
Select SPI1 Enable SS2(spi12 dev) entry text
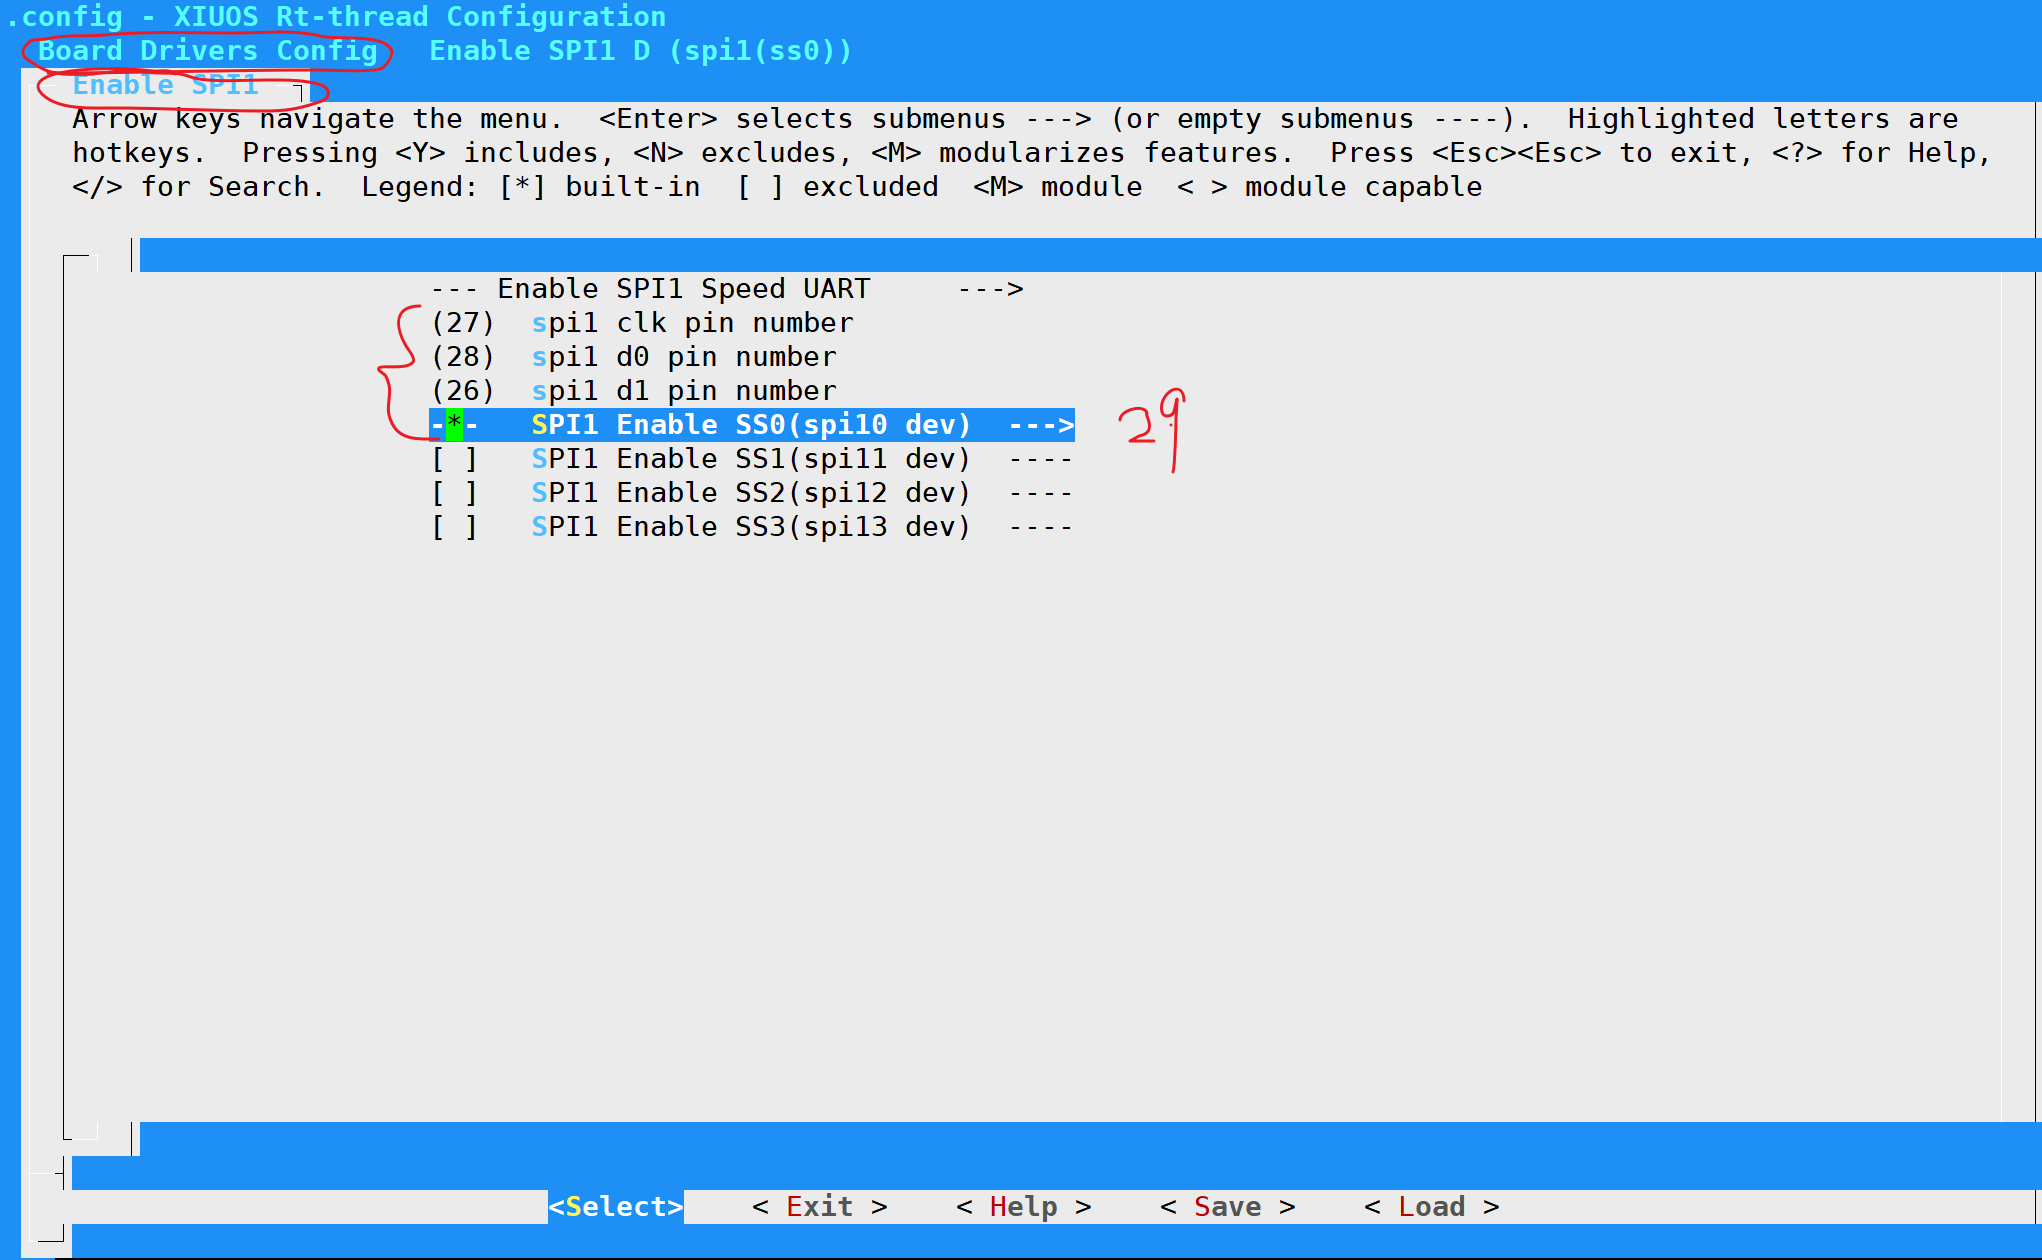point(751,493)
